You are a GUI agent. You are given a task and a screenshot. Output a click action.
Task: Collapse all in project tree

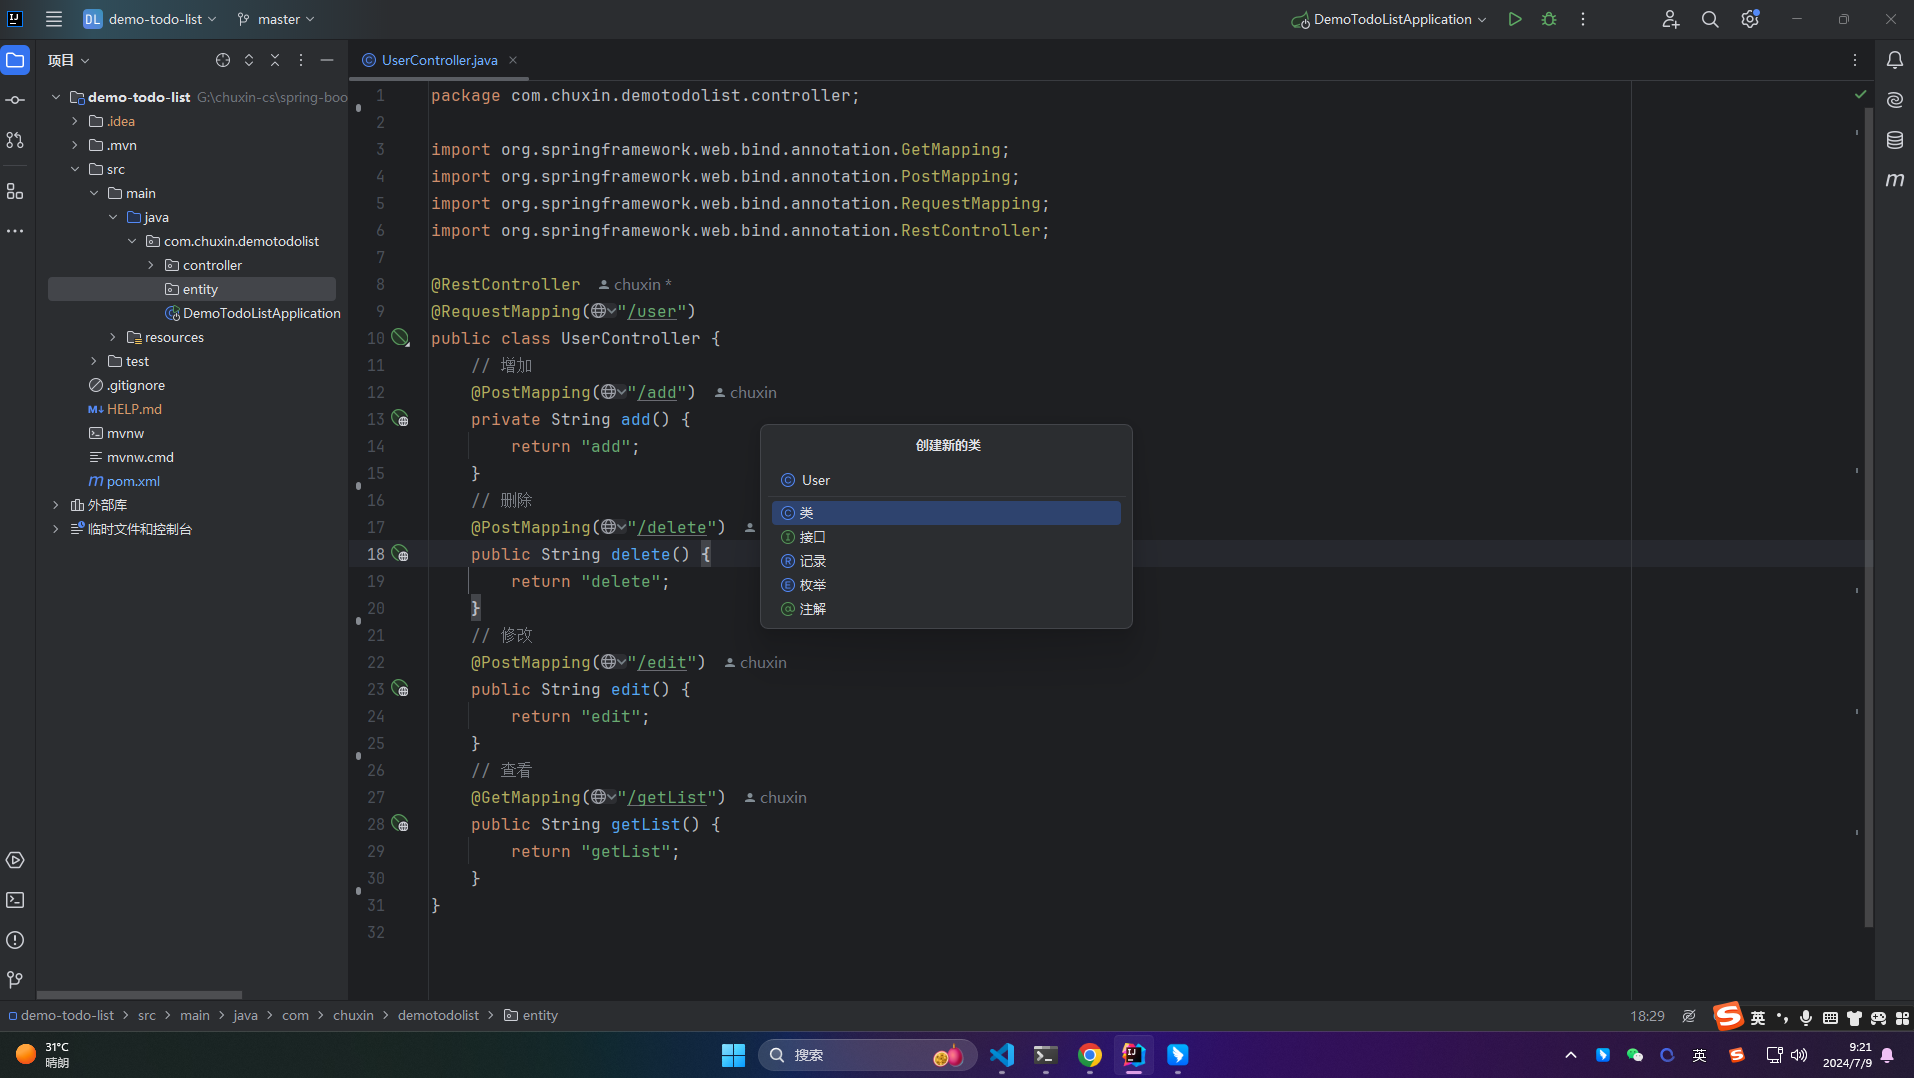[275, 60]
